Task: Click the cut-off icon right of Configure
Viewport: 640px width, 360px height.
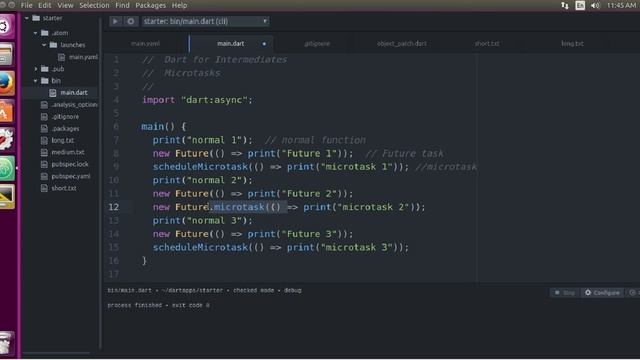Action: click(633, 293)
